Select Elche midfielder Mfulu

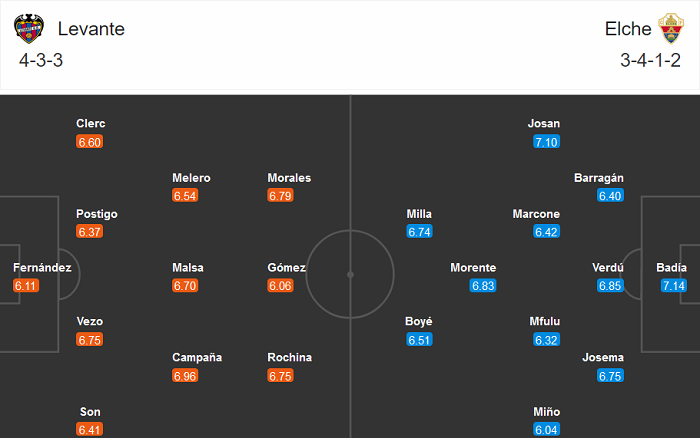coord(545,322)
